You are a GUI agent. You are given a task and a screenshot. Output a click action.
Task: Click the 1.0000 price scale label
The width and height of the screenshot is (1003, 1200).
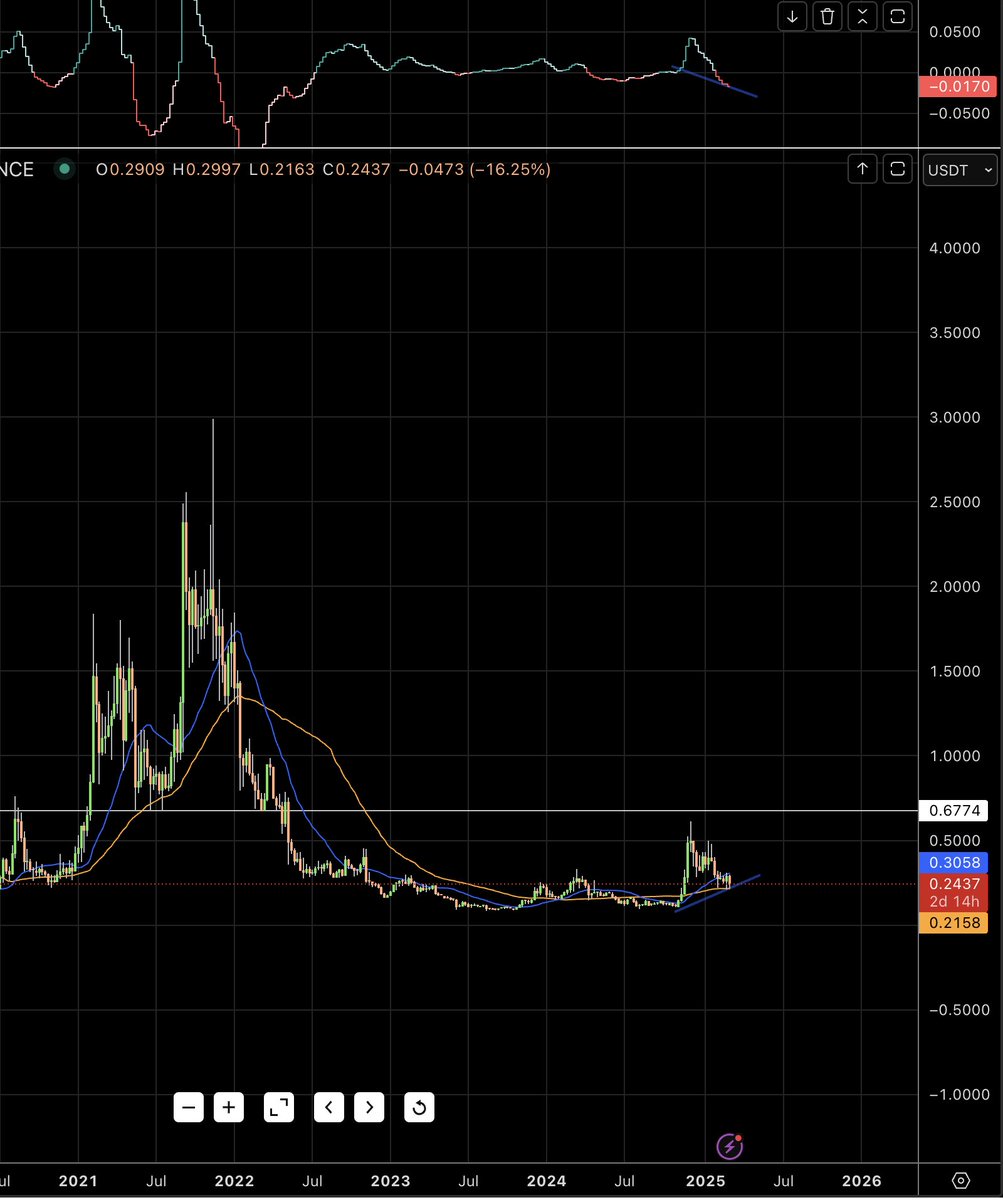[x=954, y=756]
